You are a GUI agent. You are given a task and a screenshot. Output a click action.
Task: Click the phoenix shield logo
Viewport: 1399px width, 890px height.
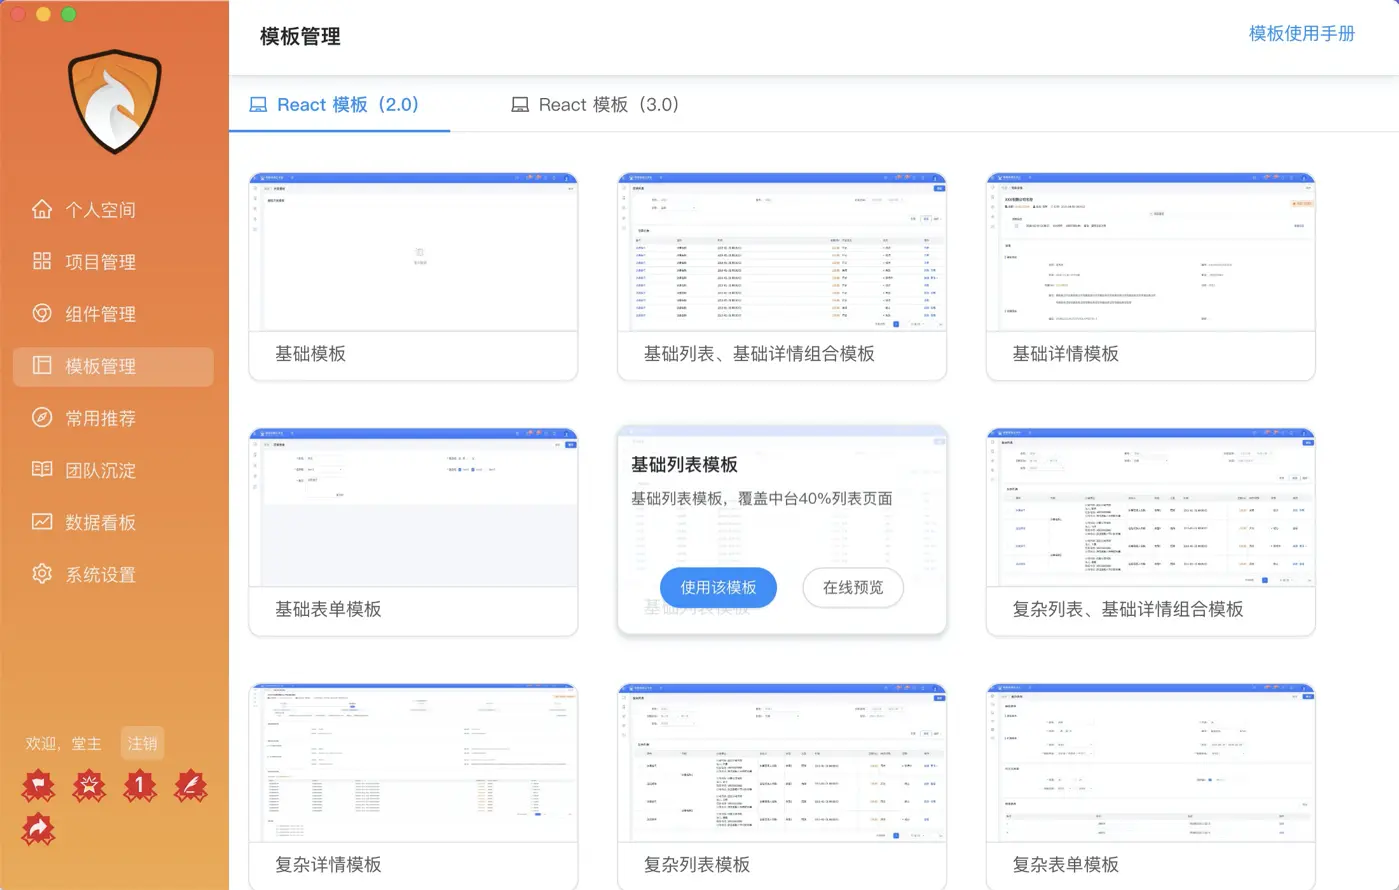pos(115,101)
